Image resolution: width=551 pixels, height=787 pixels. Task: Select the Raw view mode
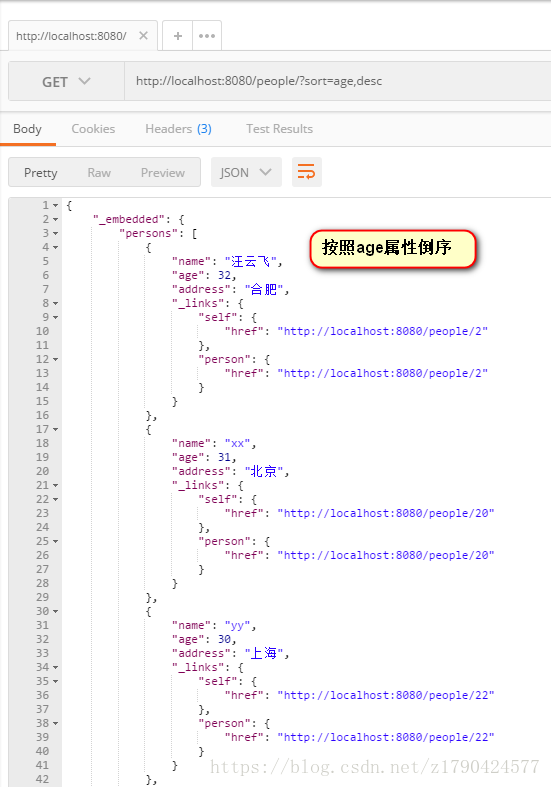pos(99,173)
